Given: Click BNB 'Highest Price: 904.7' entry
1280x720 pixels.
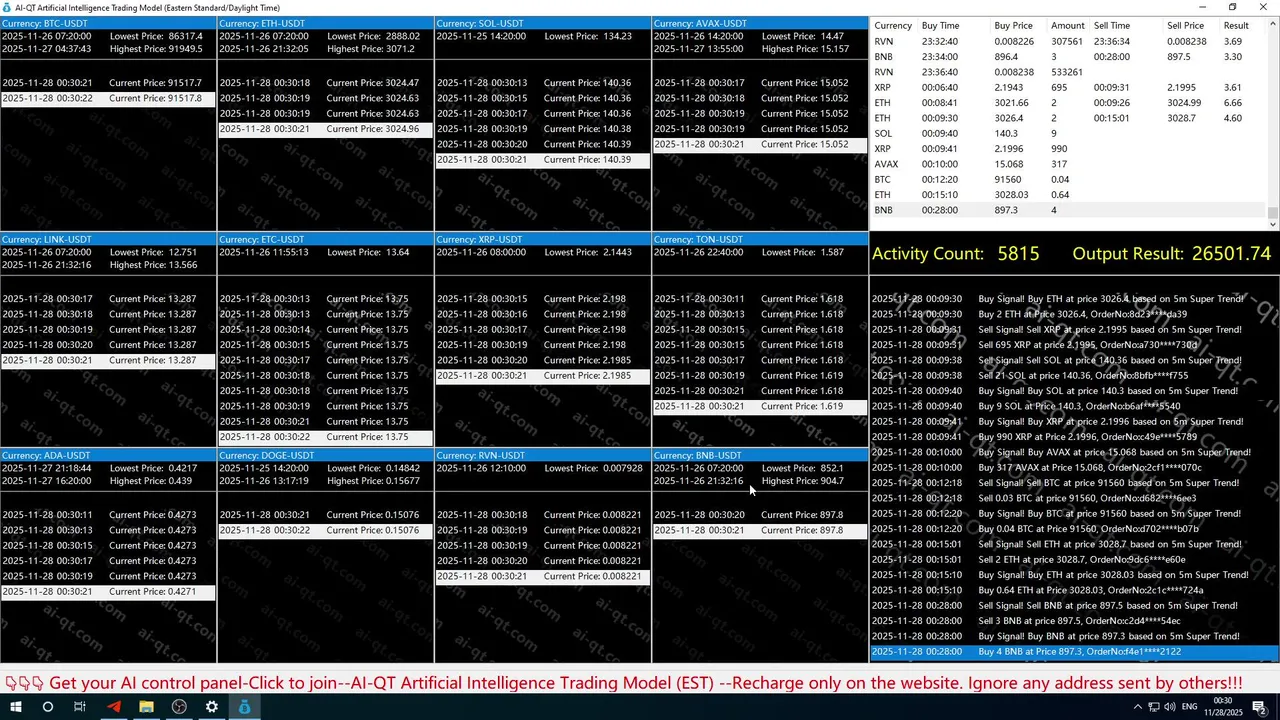Looking at the screenshot, I should tap(803, 481).
